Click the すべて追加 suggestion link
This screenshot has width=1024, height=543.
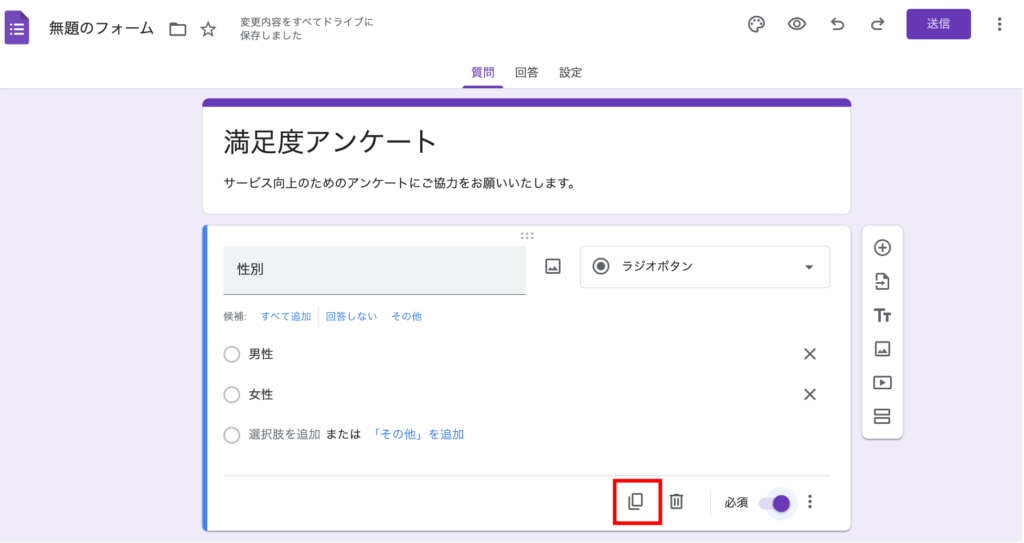click(286, 316)
